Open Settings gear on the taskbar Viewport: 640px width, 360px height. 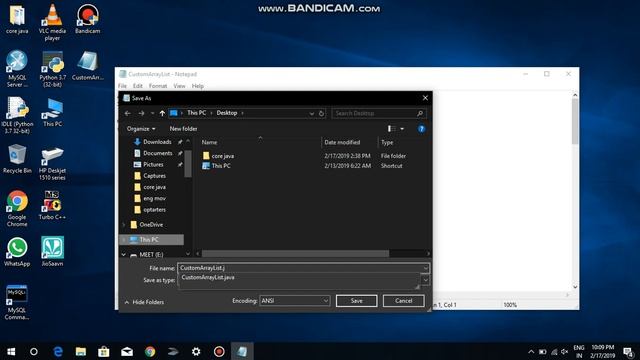[196, 351]
